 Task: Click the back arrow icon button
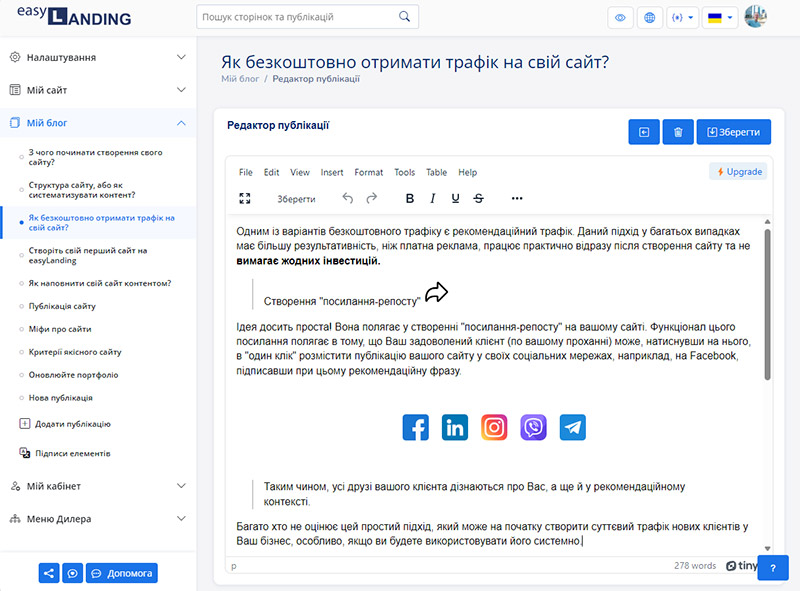coord(644,132)
